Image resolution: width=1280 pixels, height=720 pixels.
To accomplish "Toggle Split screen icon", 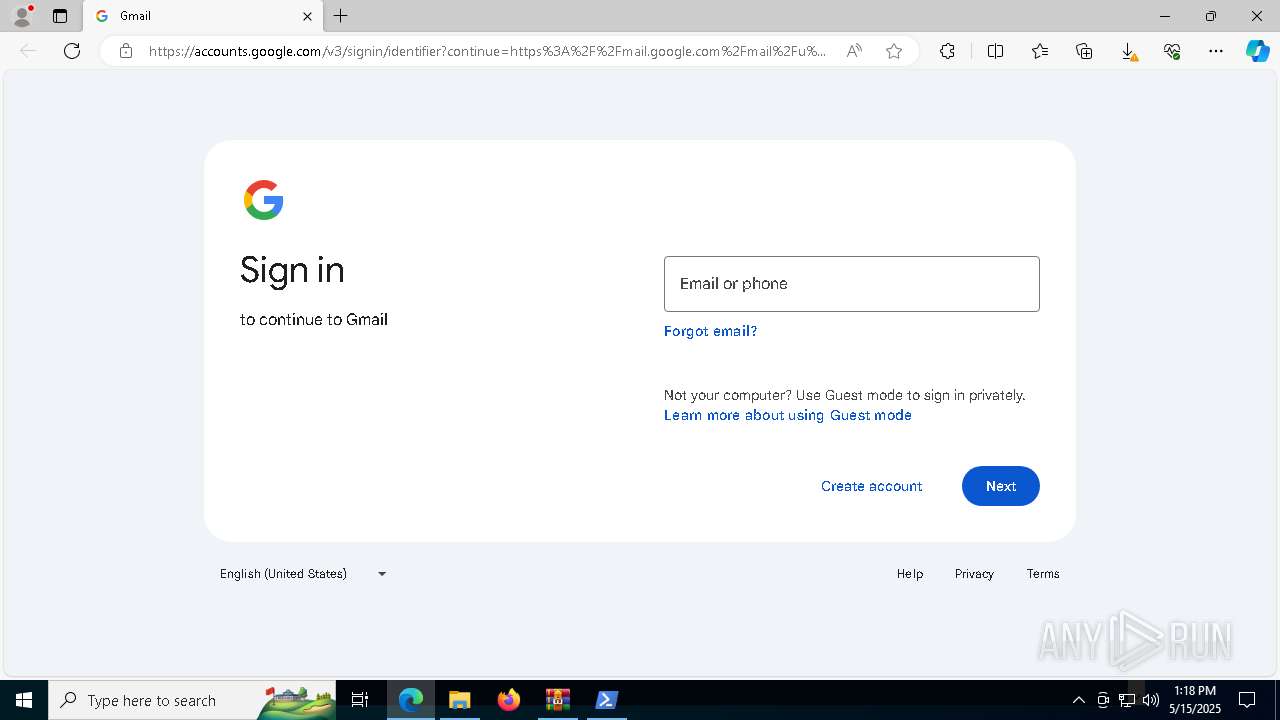I will point(996,51).
